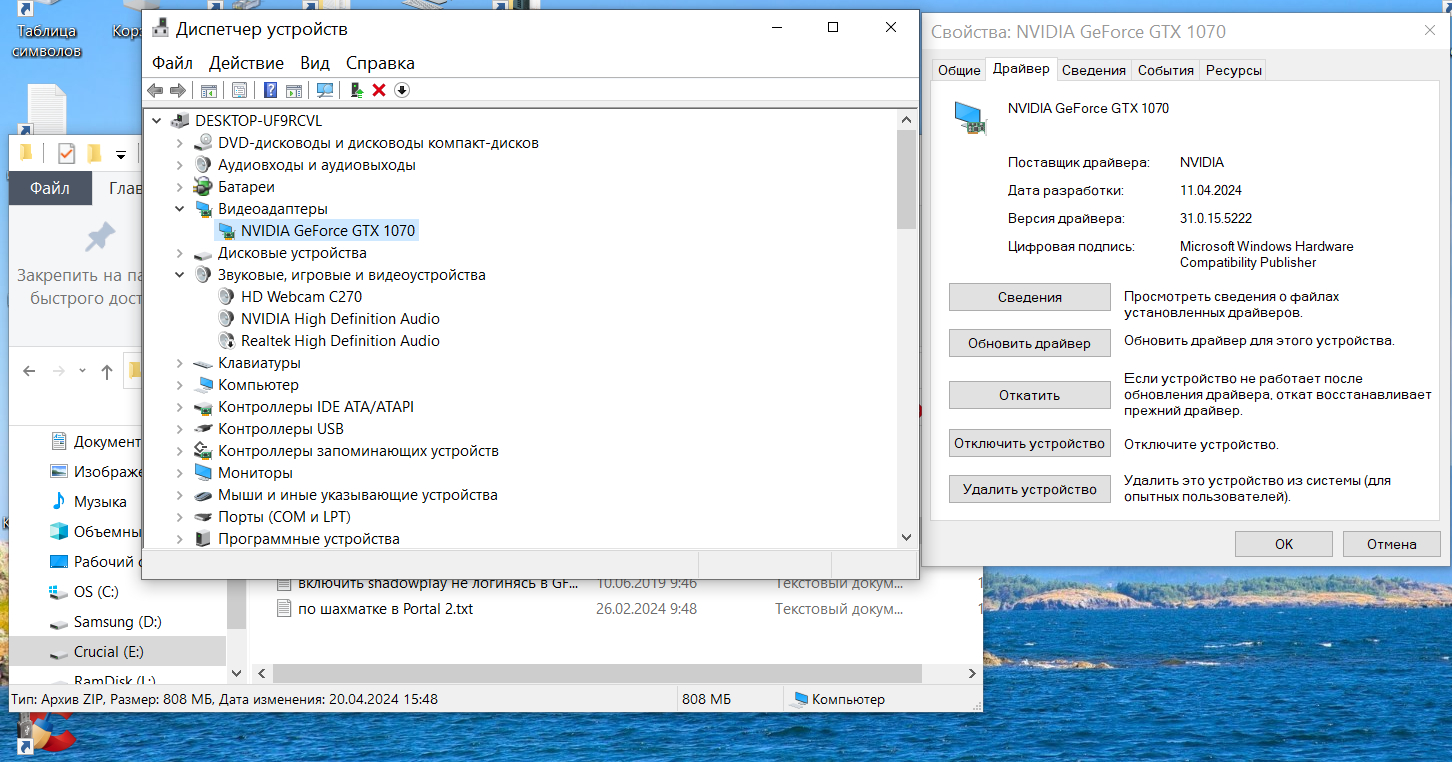Click the Удалить устройство button
Image resolution: width=1452 pixels, height=762 pixels.
click(1030, 489)
